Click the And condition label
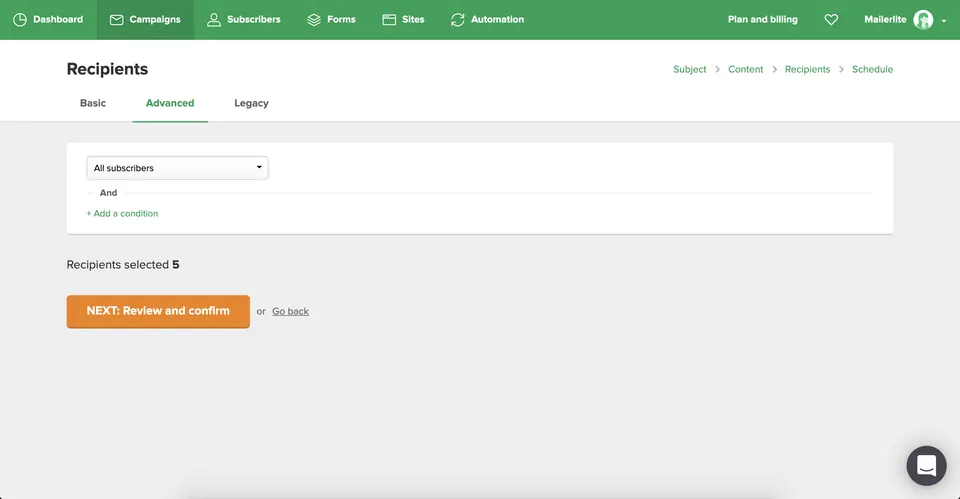Viewport: 960px width, 499px height. click(108, 193)
